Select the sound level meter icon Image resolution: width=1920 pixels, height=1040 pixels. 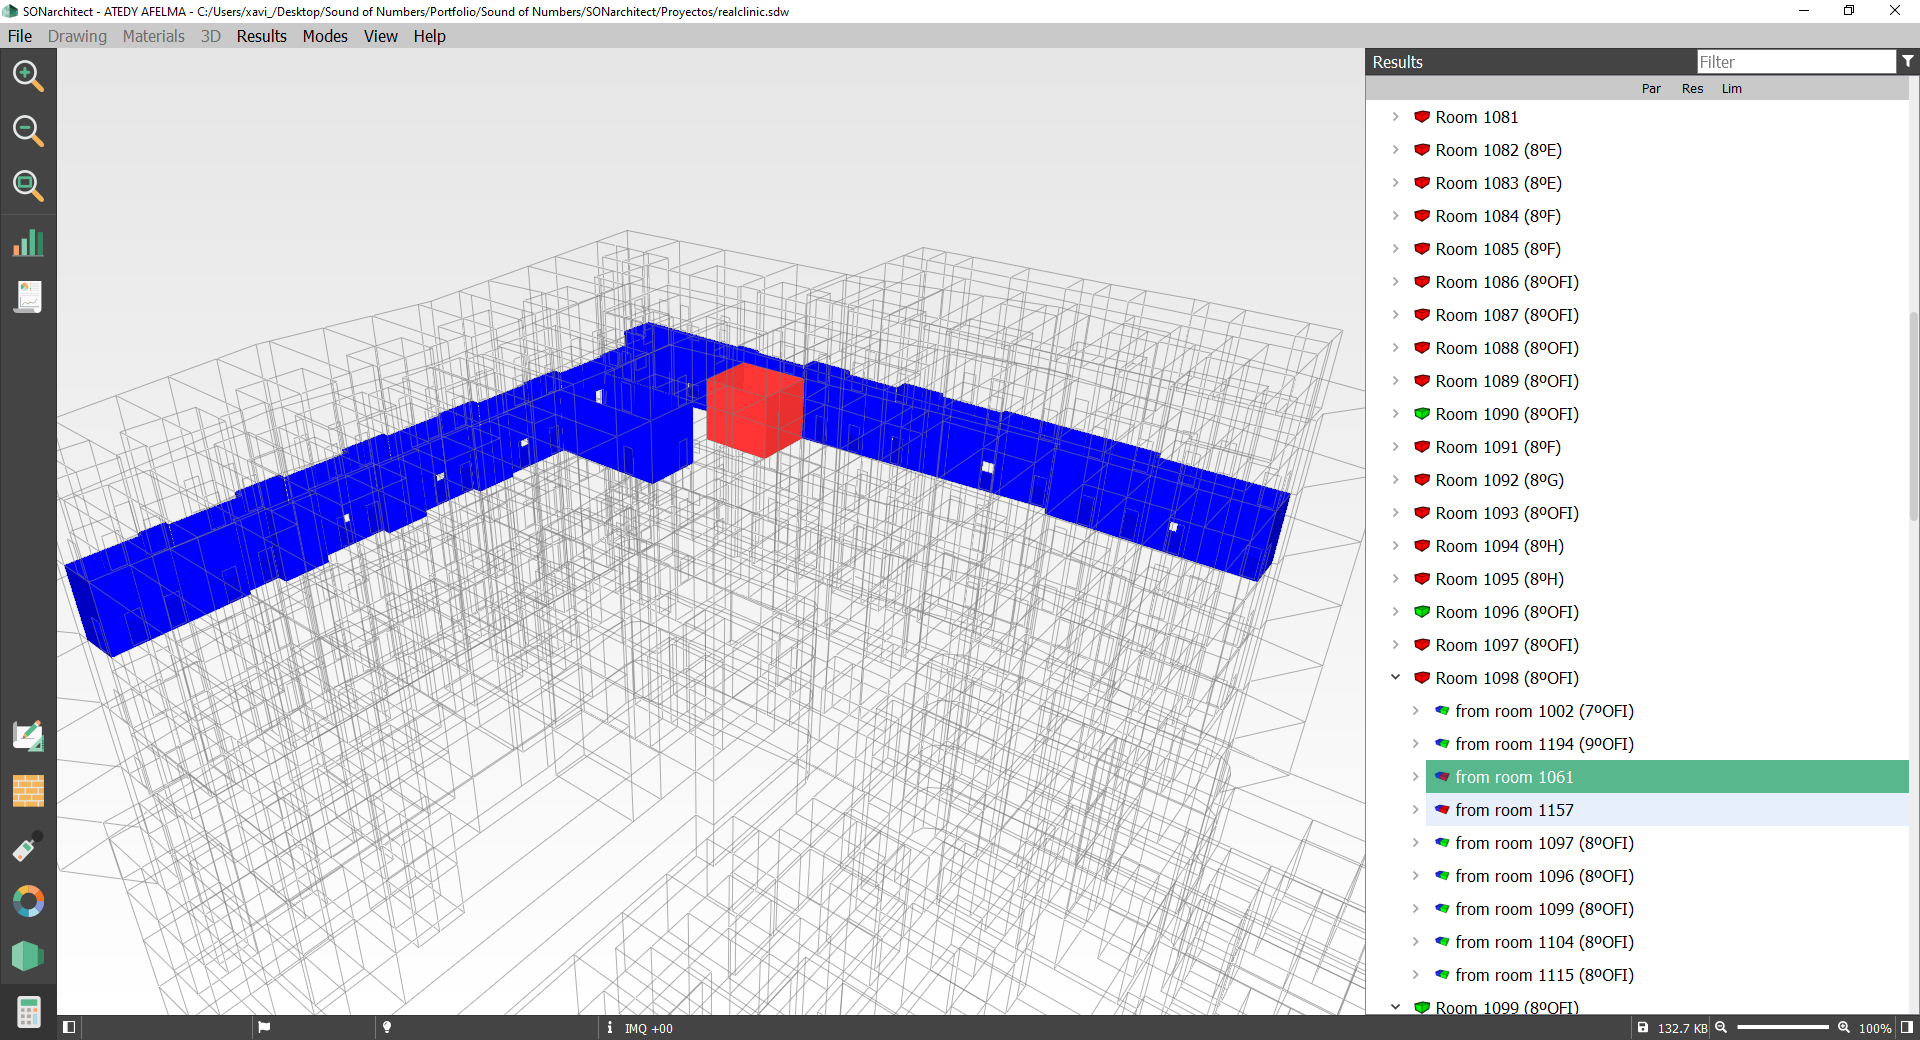(x=27, y=847)
